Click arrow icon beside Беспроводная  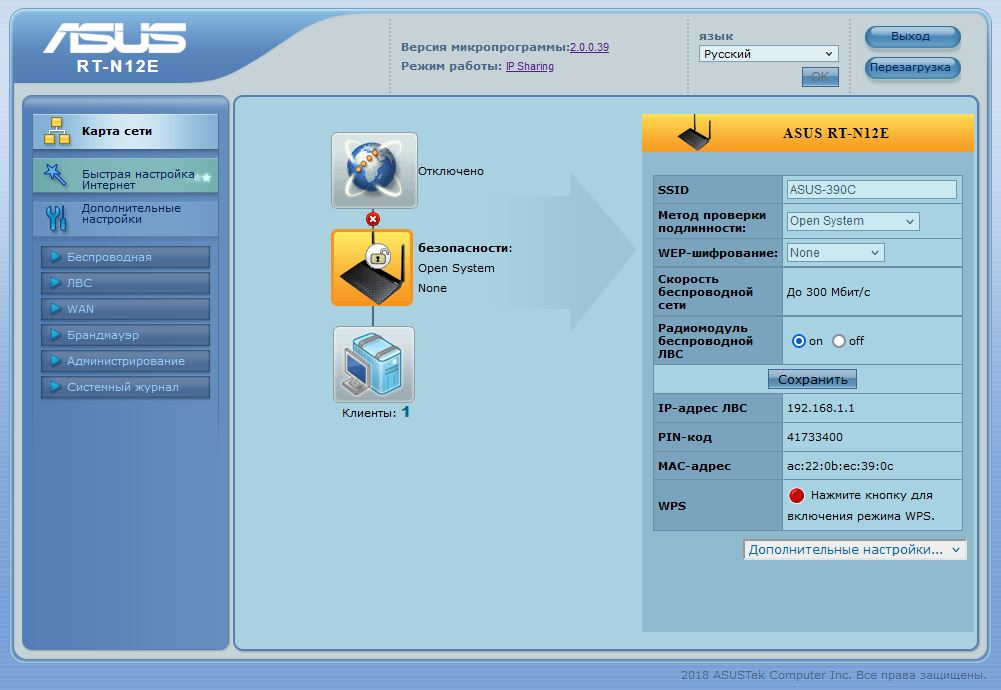[56, 257]
